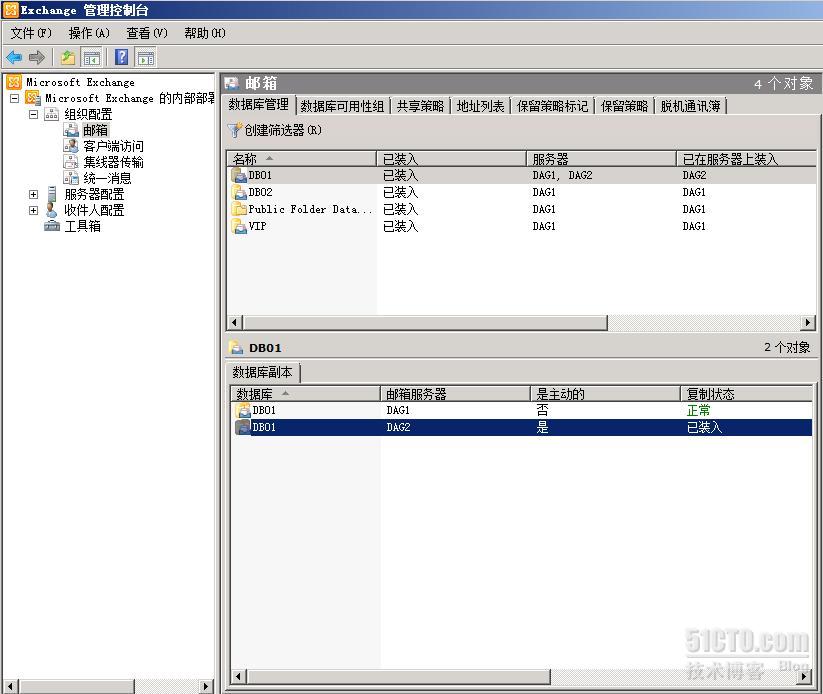Viewport: 823px width, 694px height.
Task: Click 'DAG1, DAG2' server cell of DB01
Action: (x=562, y=175)
